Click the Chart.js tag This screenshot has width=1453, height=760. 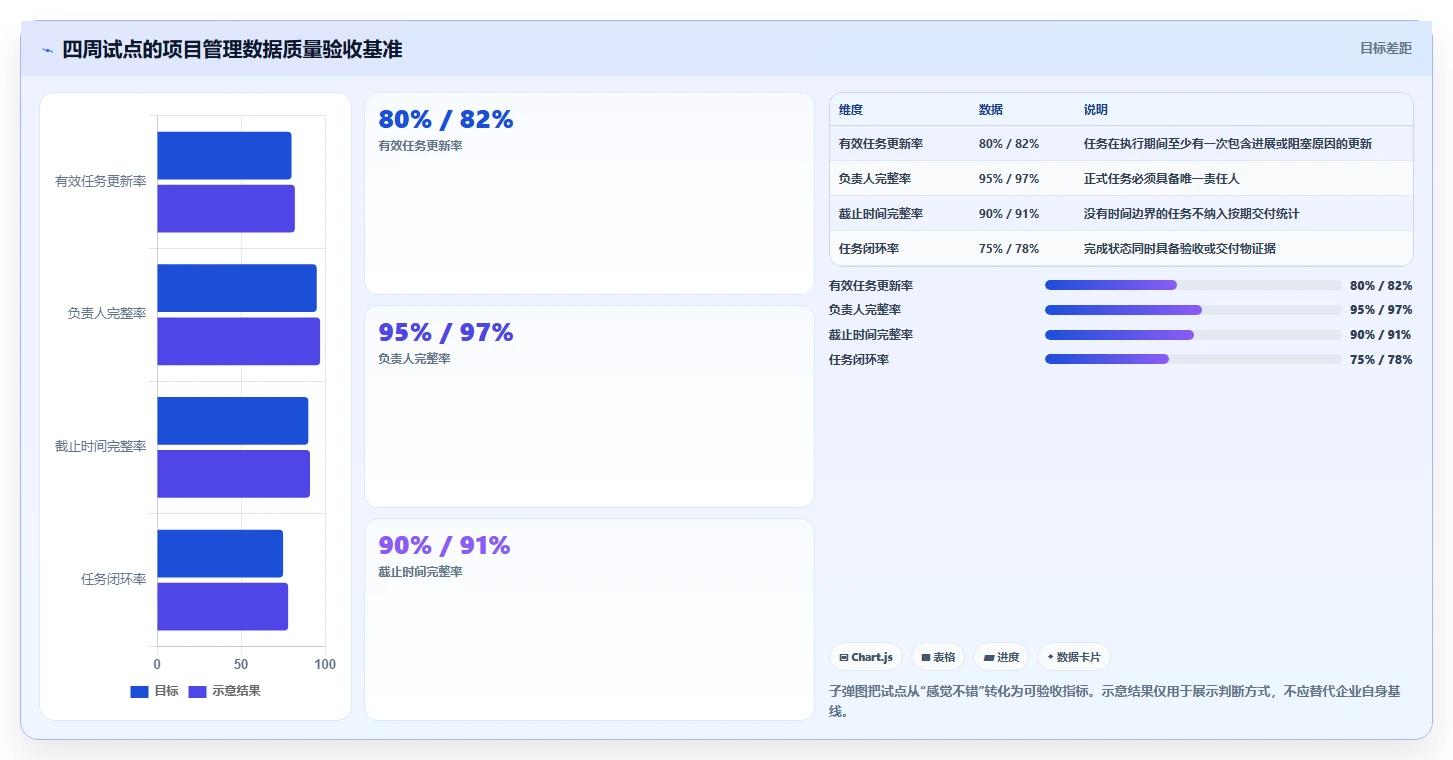point(866,657)
